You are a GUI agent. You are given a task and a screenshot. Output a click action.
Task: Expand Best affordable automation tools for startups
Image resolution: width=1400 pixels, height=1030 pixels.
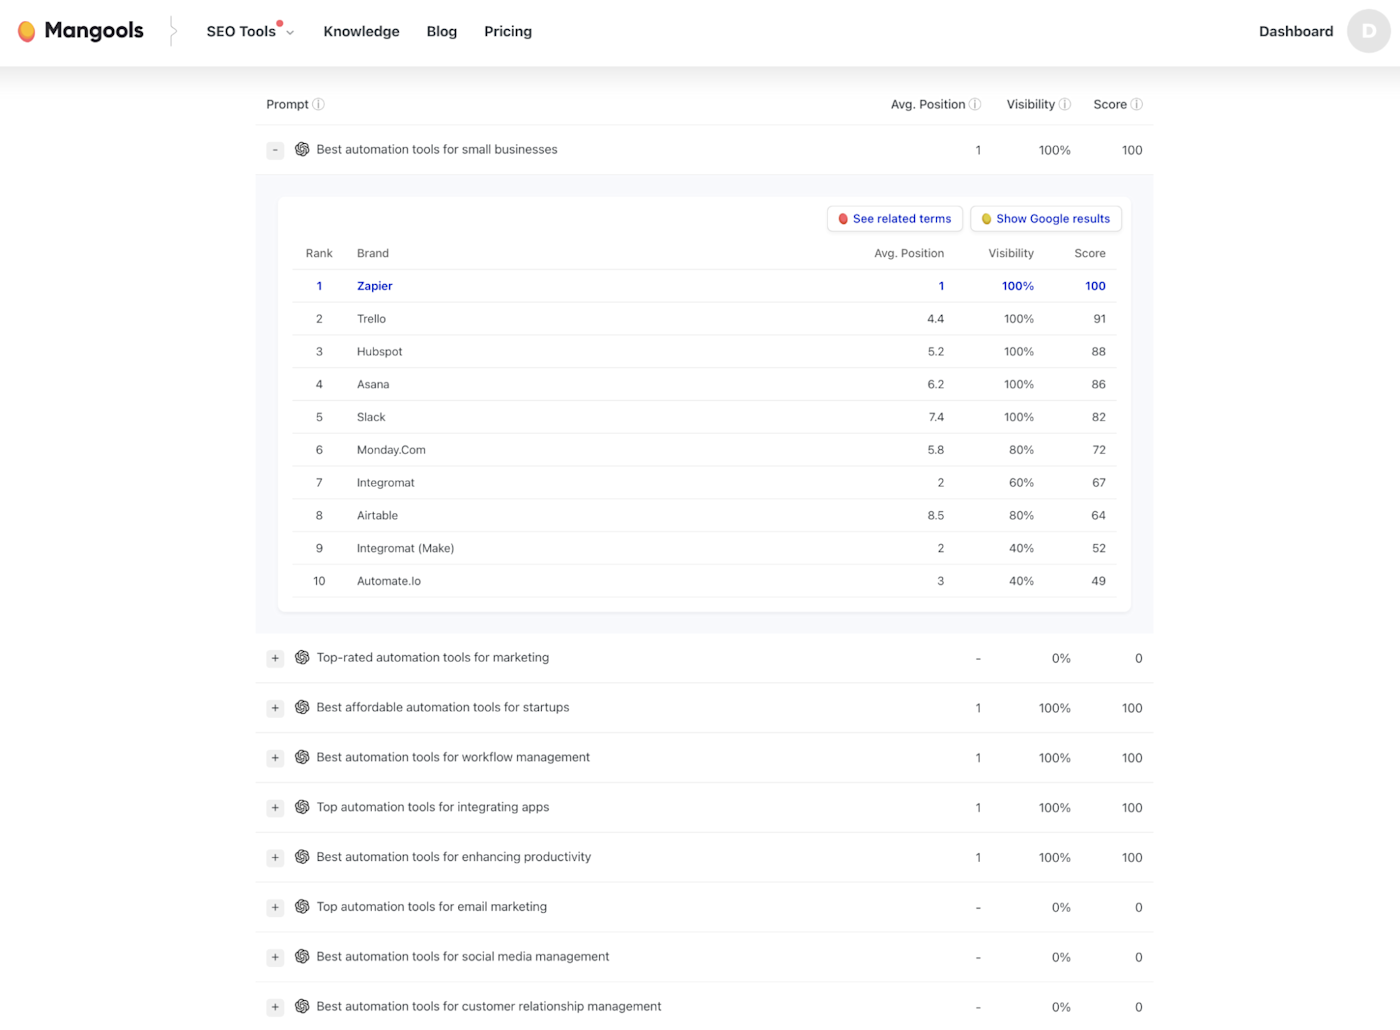pyautogui.click(x=275, y=708)
